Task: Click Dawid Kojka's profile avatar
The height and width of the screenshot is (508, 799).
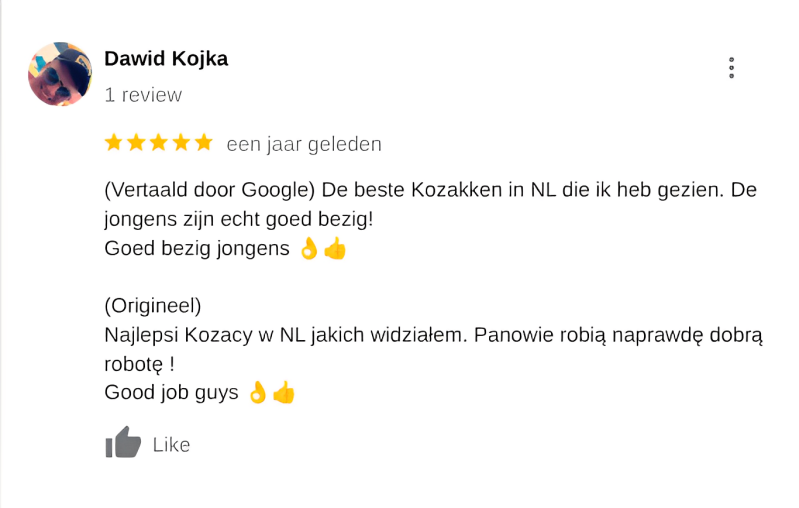Action: click(x=60, y=74)
